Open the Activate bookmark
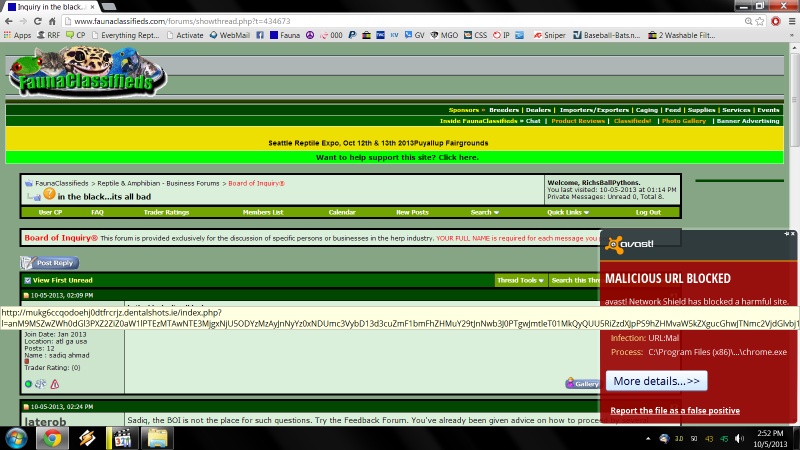 tap(185, 35)
